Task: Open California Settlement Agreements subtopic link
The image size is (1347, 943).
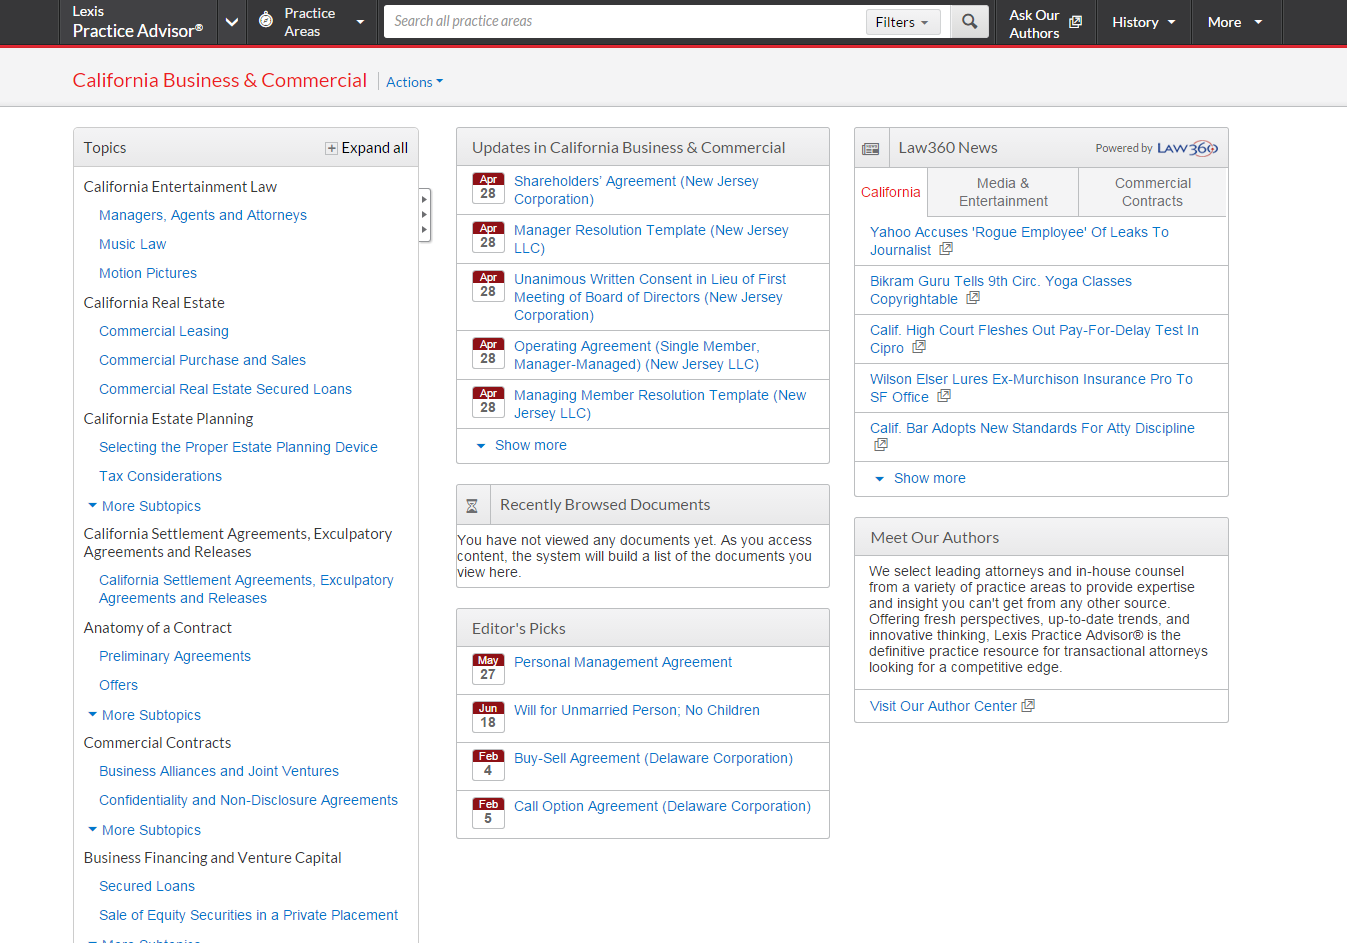Action: coord(246,589)
